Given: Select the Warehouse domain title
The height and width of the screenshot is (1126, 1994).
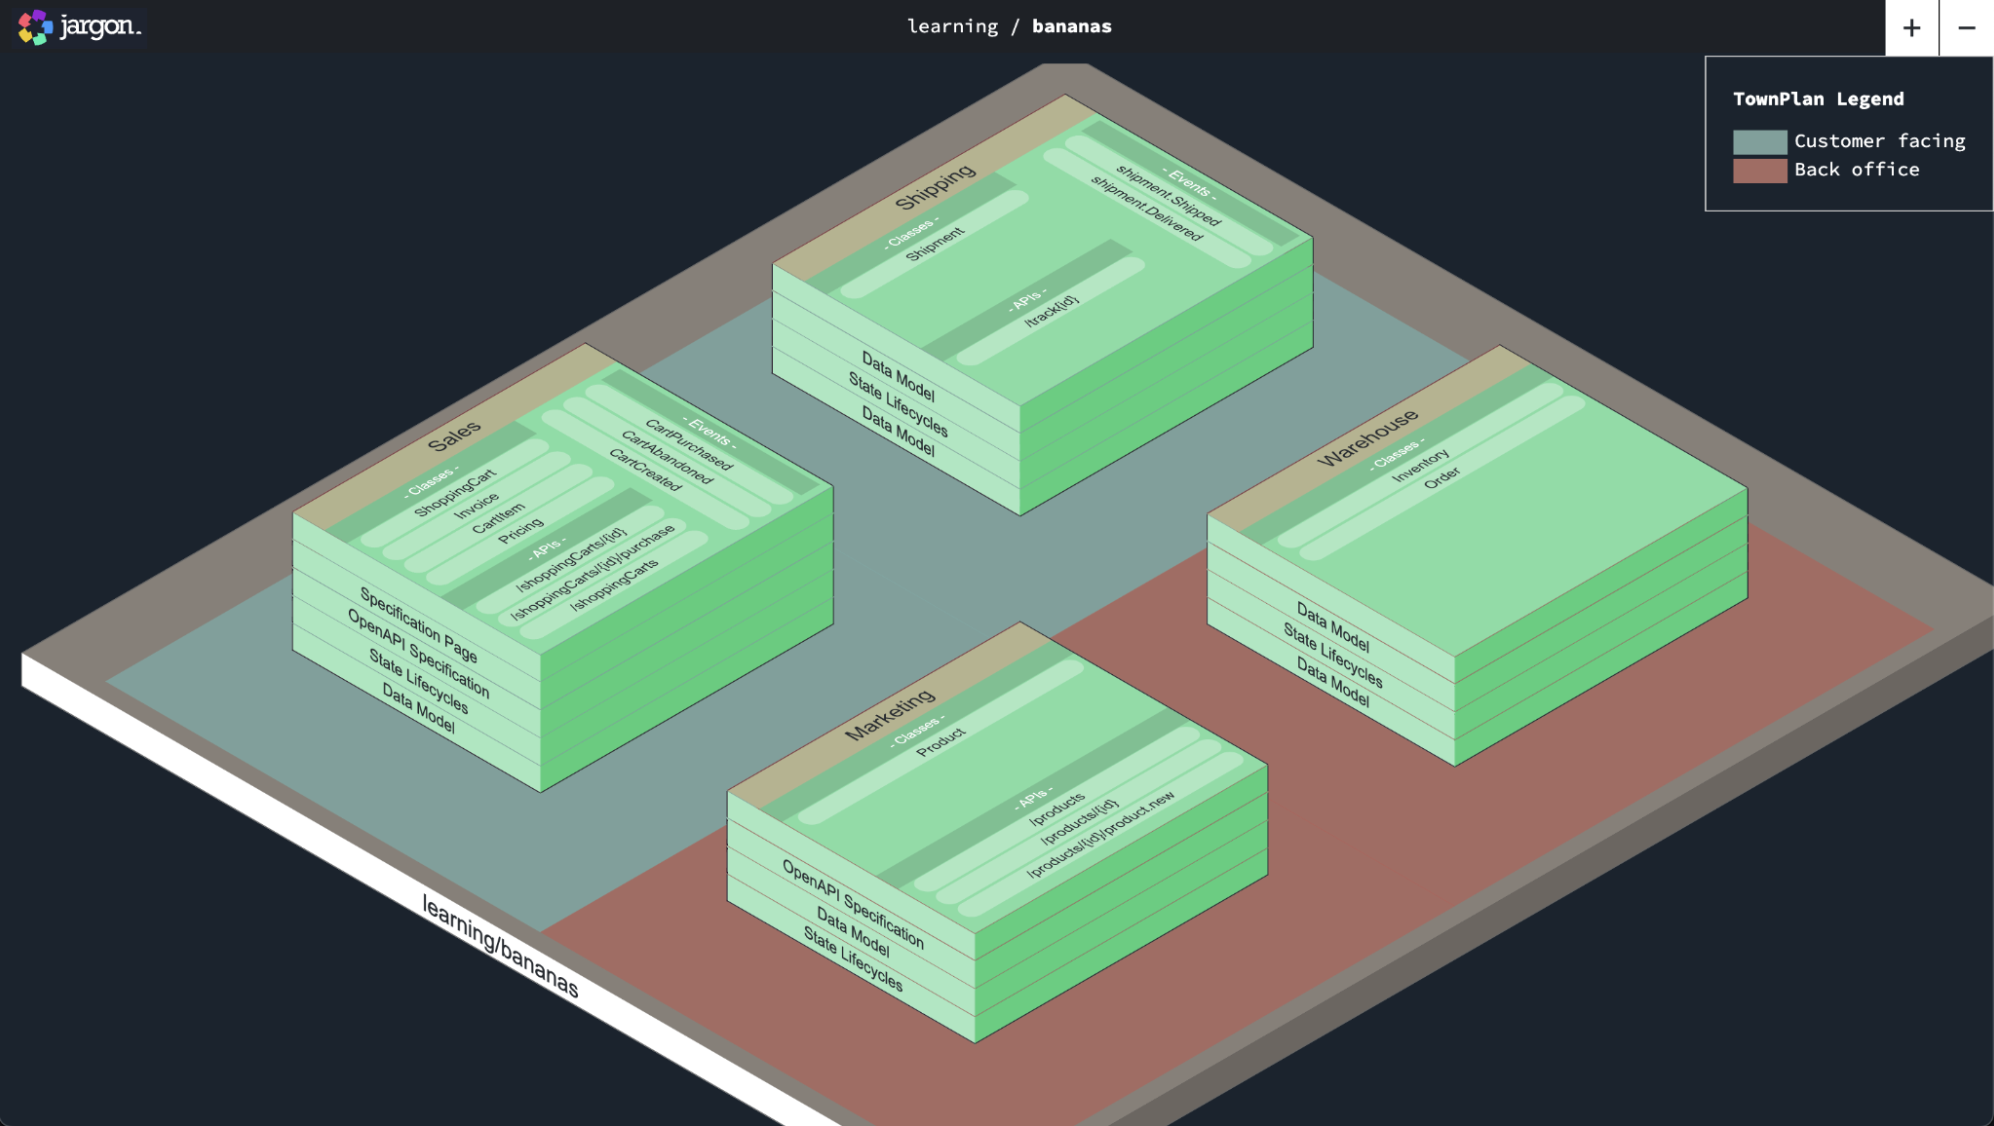Looking at the screenshot, I should tap(1367, 438).
